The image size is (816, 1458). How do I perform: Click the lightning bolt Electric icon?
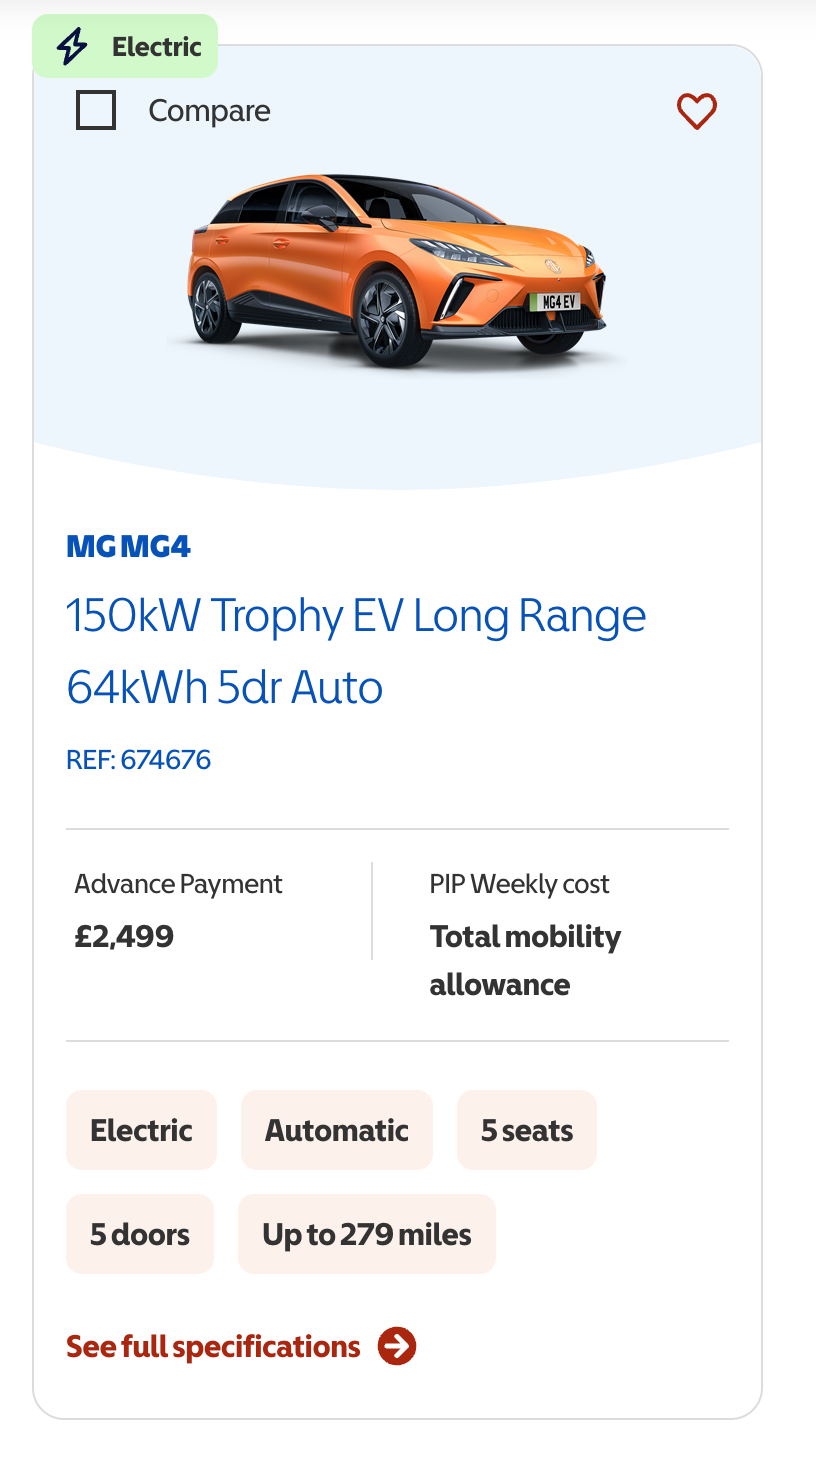coord(72,46)
